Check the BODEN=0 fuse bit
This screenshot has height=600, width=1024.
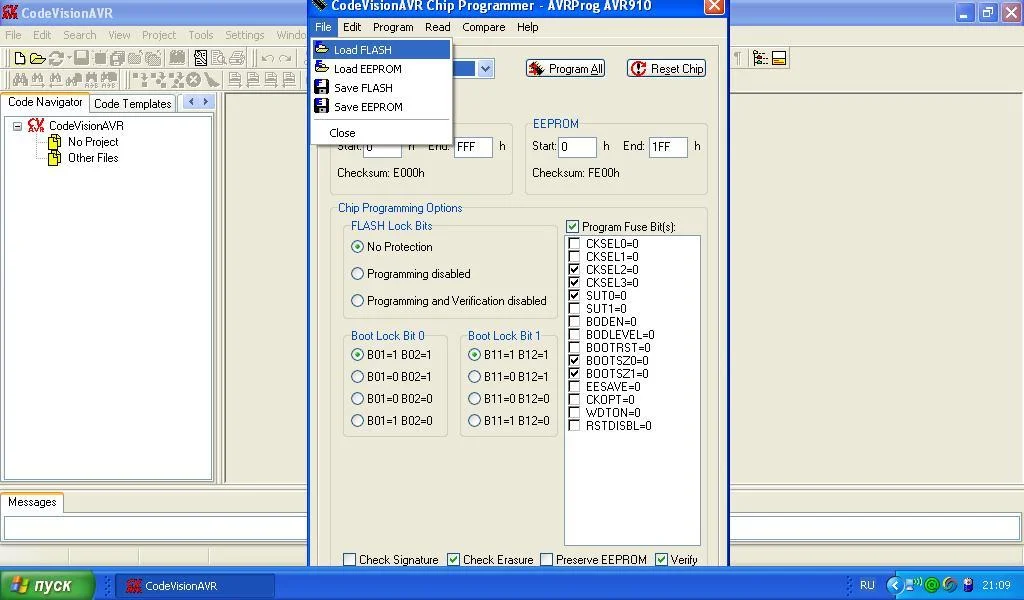574,321
